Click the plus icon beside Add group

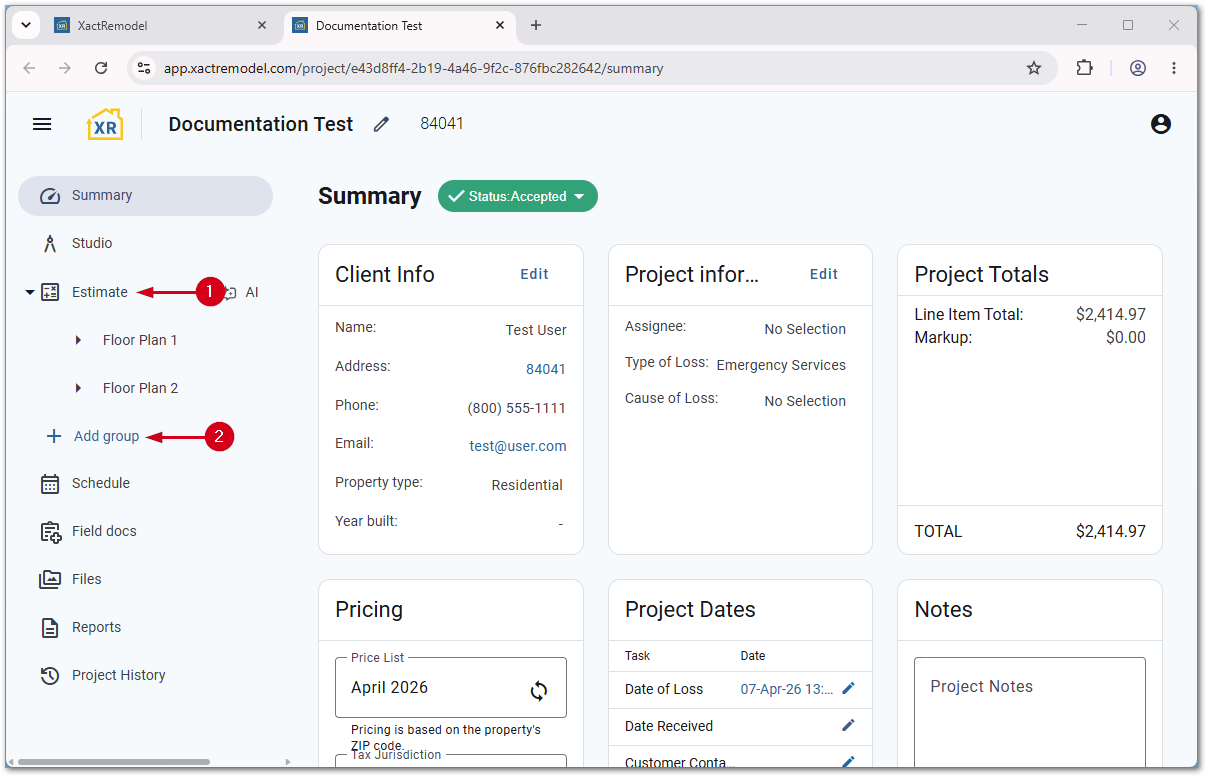click(54, 436)
